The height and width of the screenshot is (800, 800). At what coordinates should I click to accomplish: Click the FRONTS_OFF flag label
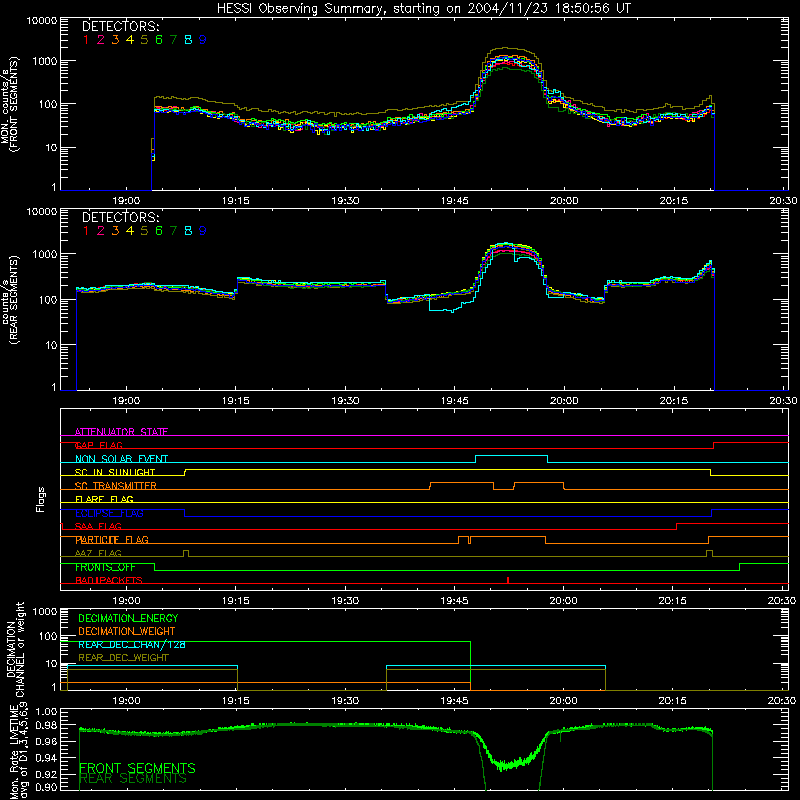(x=105, y=567)
